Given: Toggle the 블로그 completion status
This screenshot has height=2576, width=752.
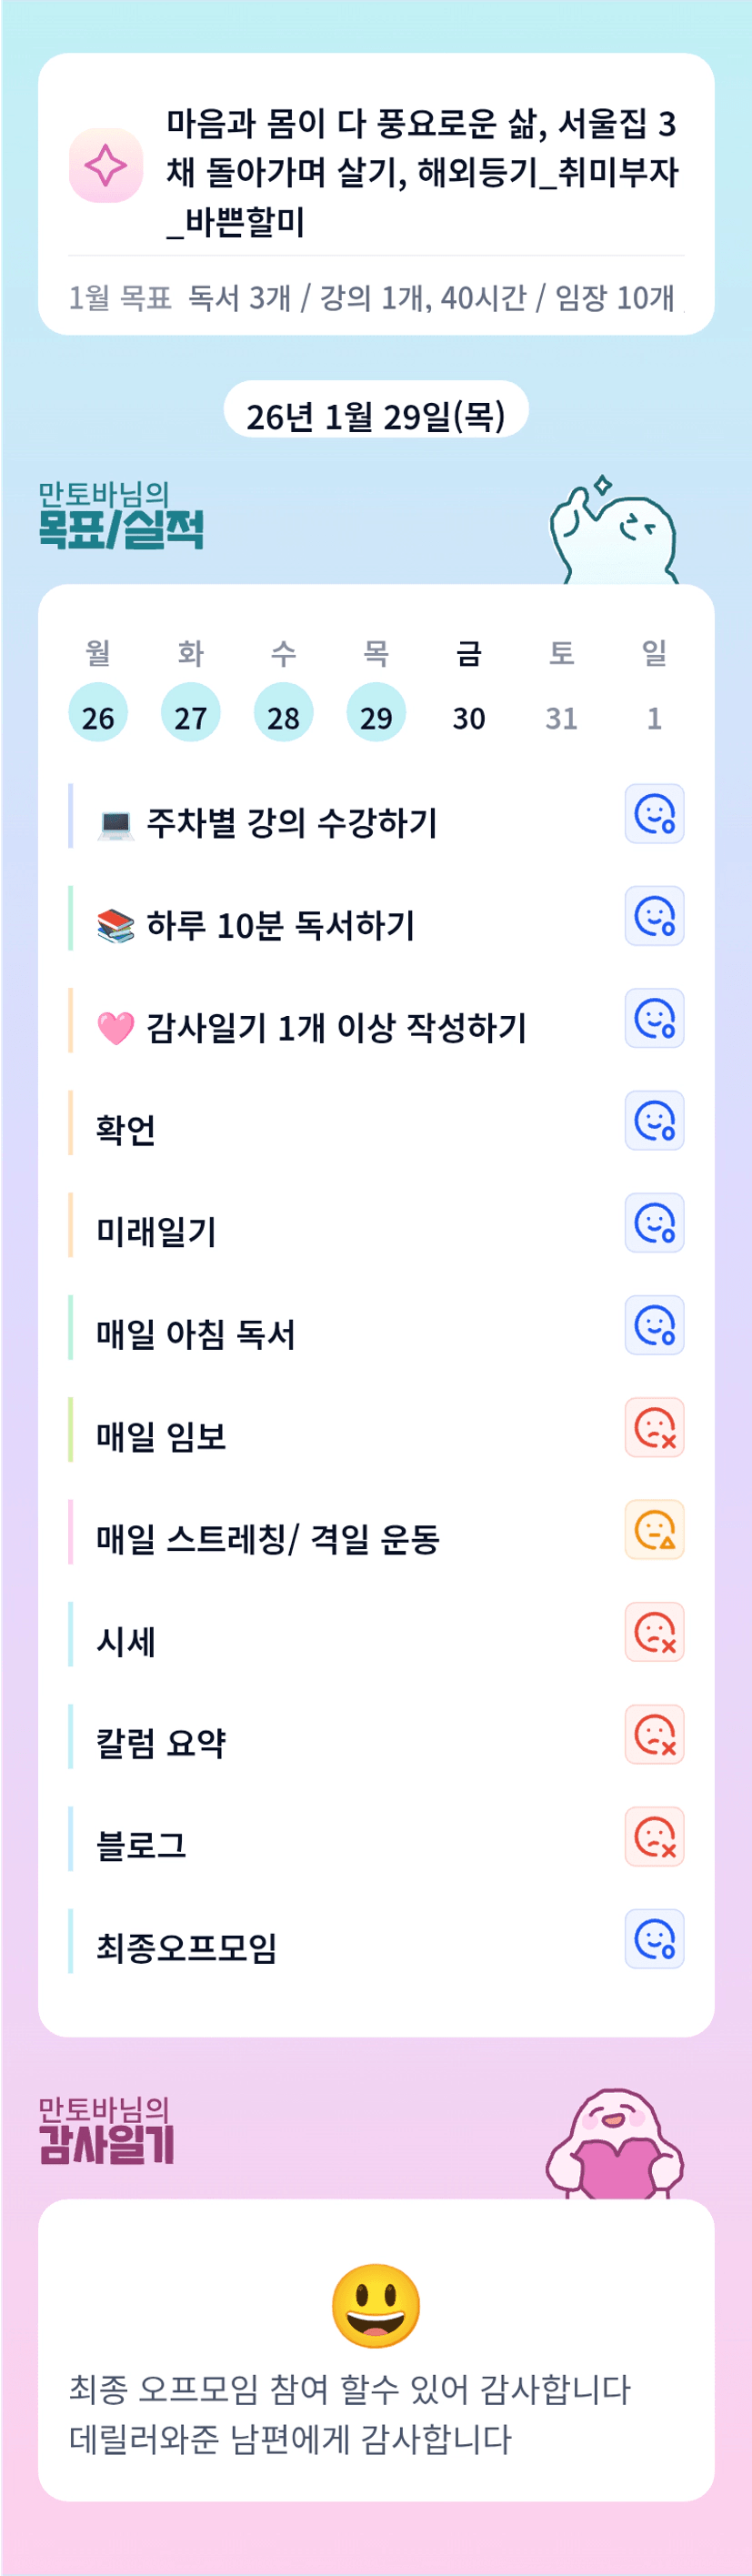Looking at the screenshot, I should 654,1837.
